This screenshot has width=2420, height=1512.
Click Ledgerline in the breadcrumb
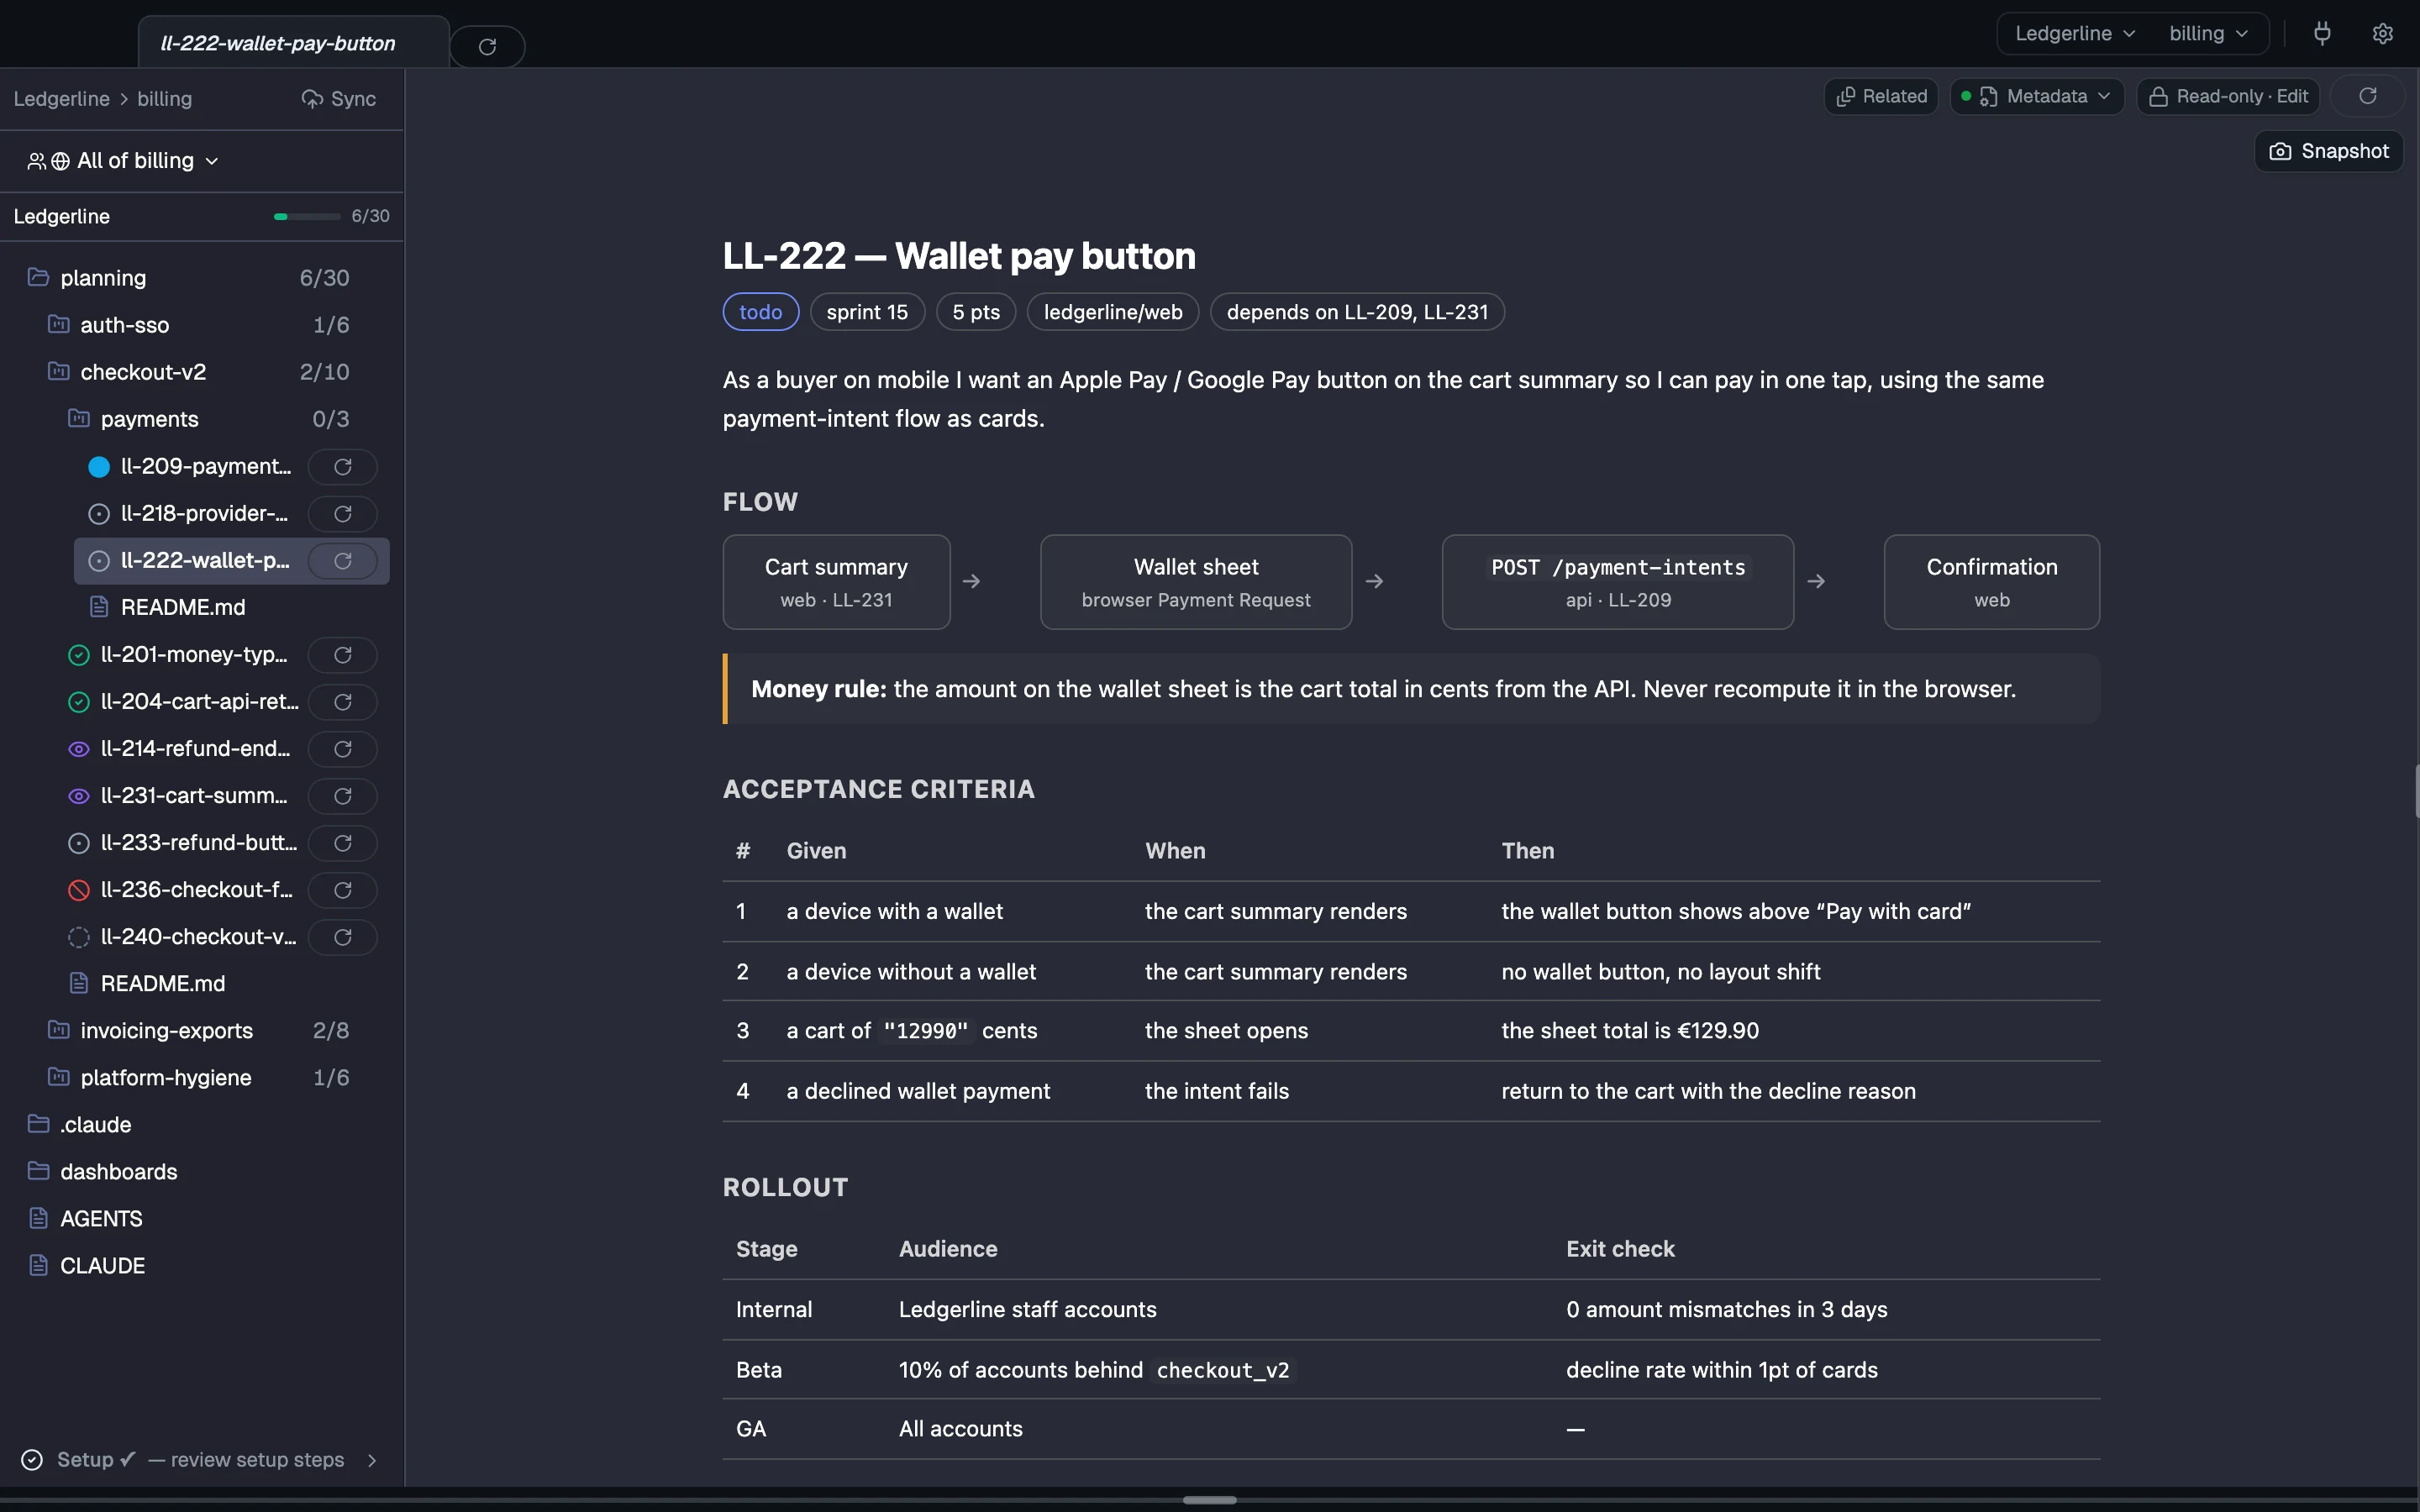point(61,99)
